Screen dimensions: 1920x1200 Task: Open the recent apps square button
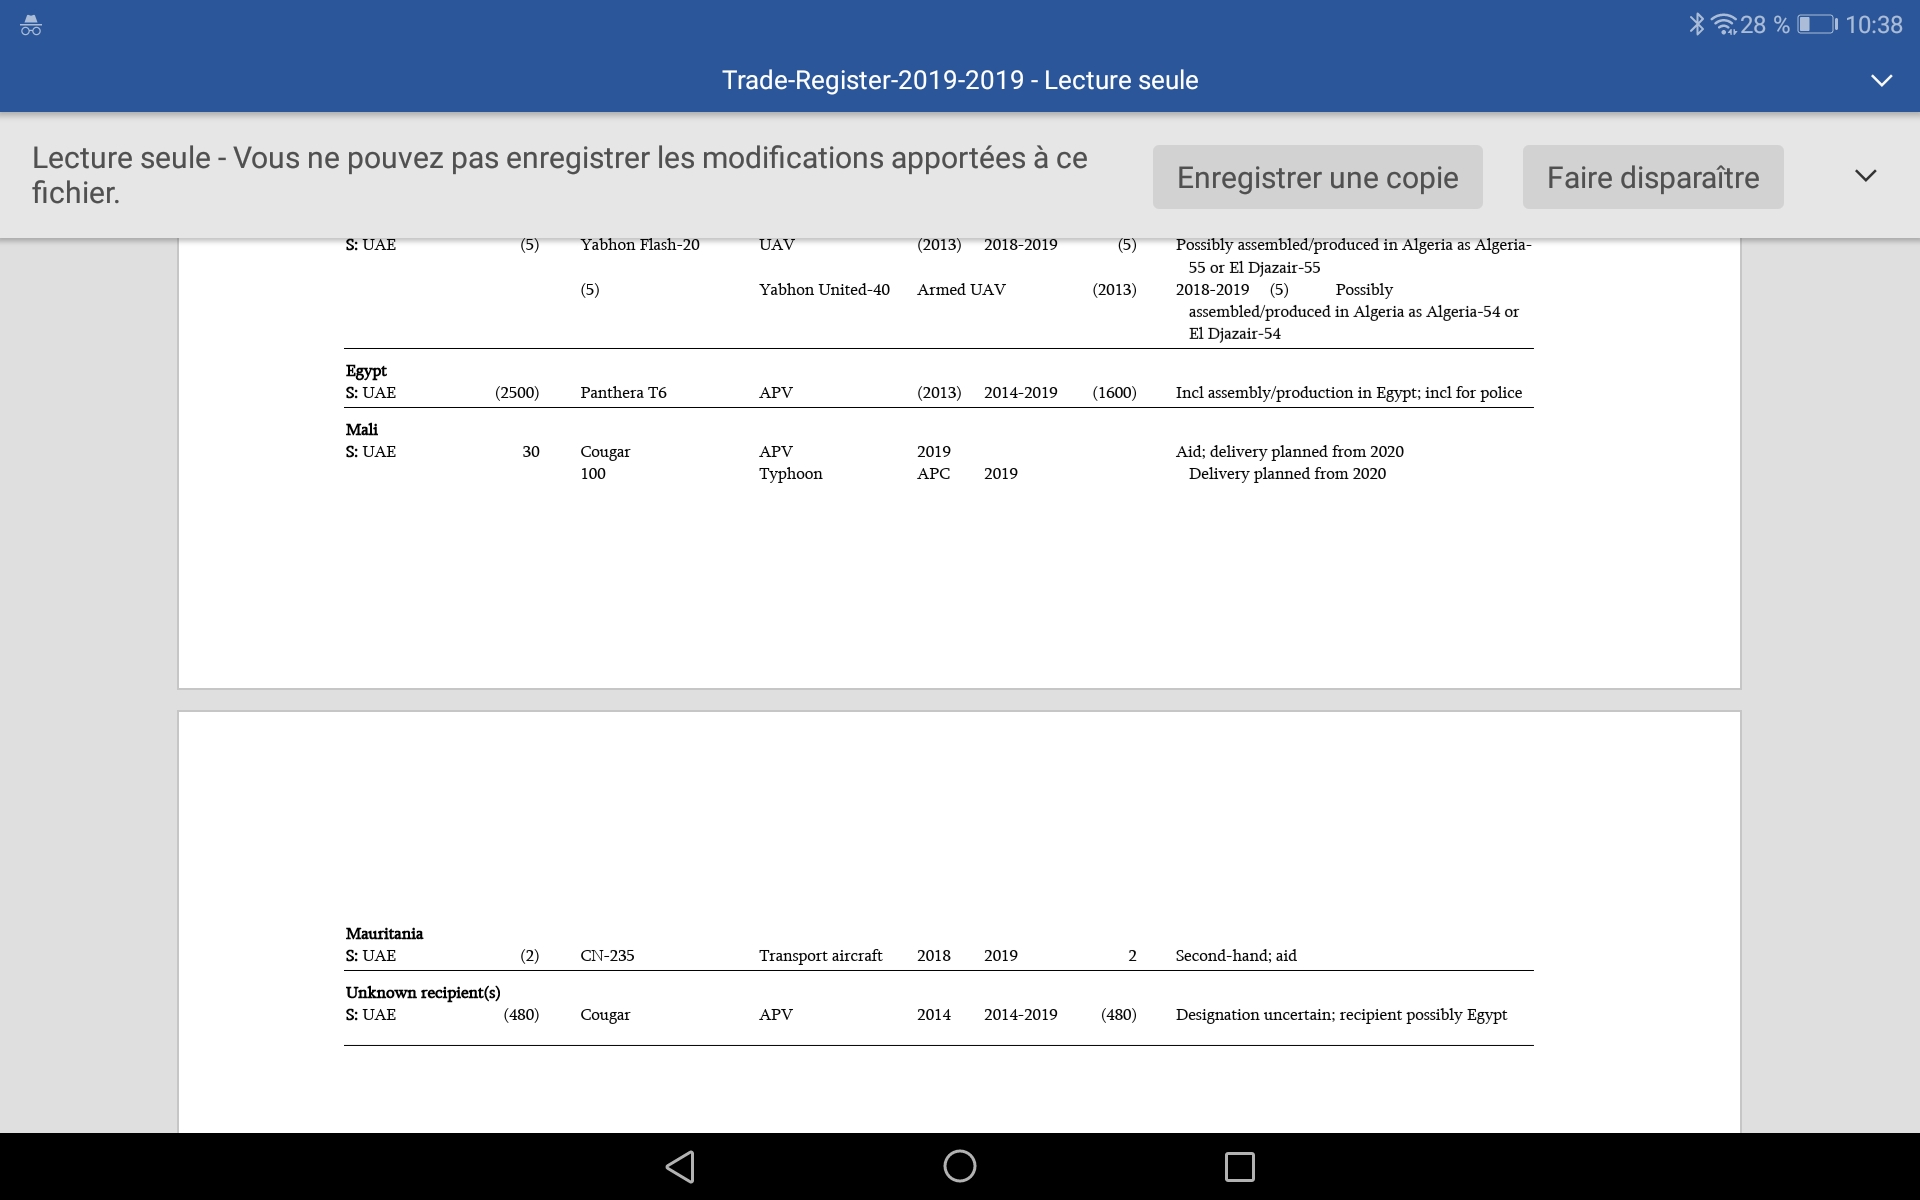tap(1240, 1166)
